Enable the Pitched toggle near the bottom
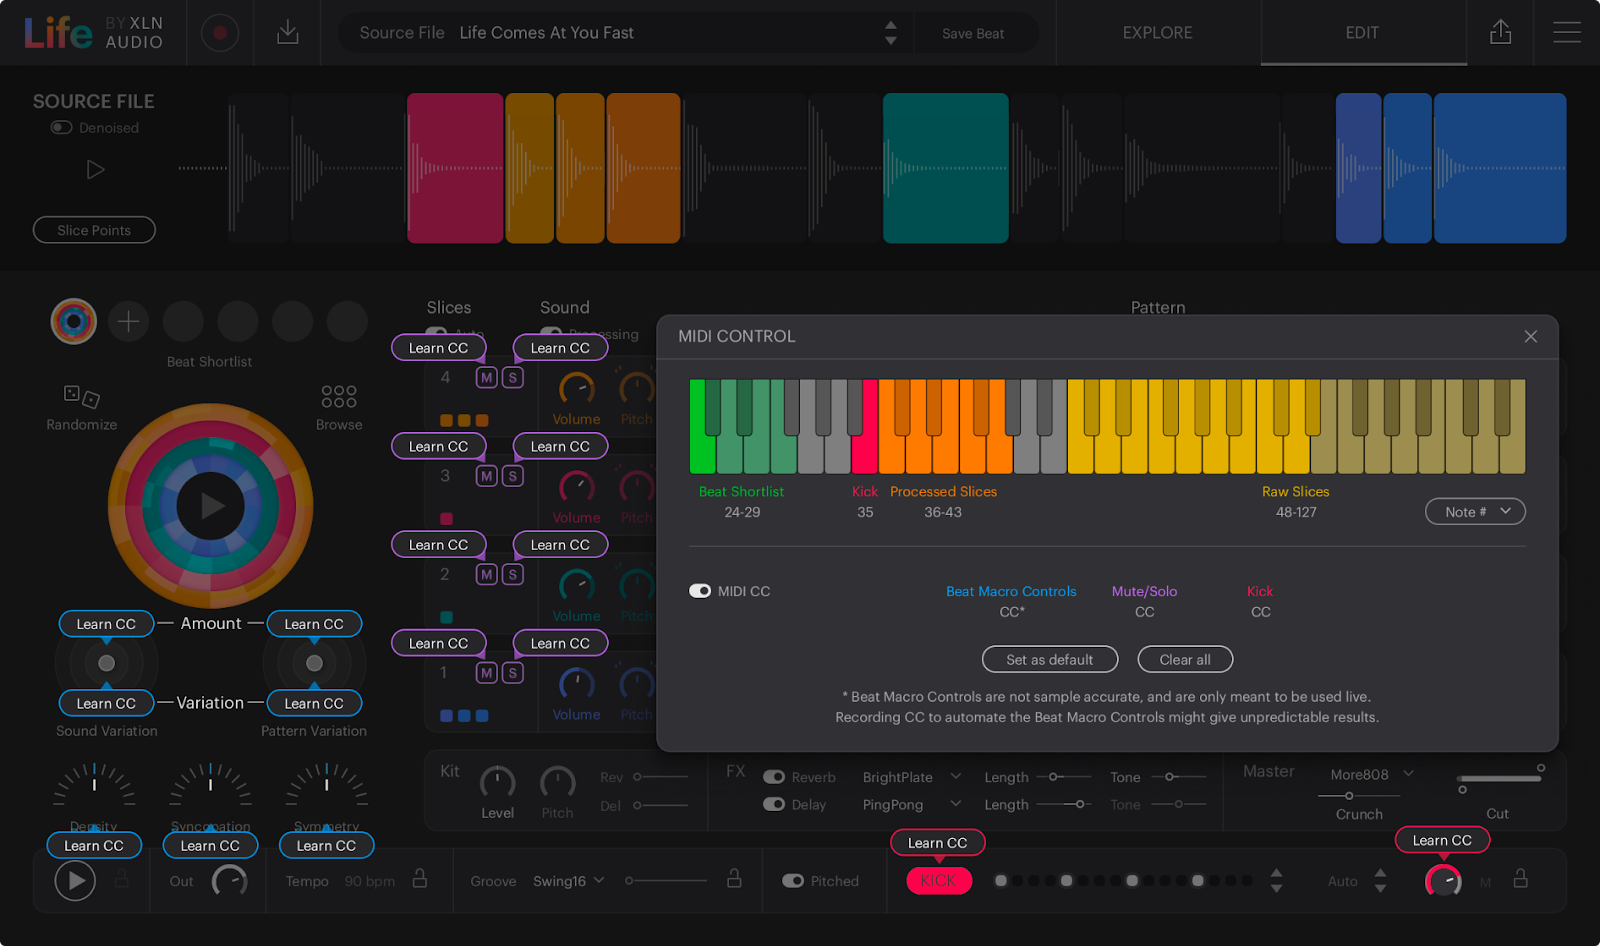Screen dimensions: 1600x946 point(793,880)
